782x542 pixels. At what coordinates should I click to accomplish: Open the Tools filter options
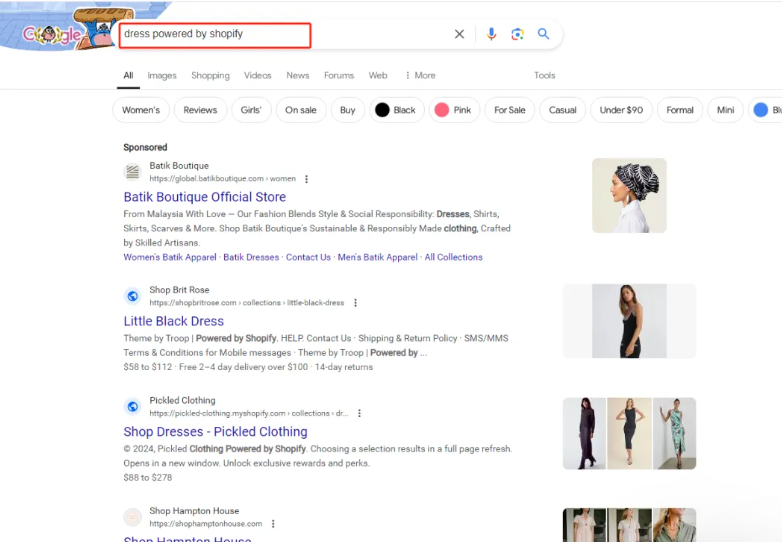click(x=545, y=75)
